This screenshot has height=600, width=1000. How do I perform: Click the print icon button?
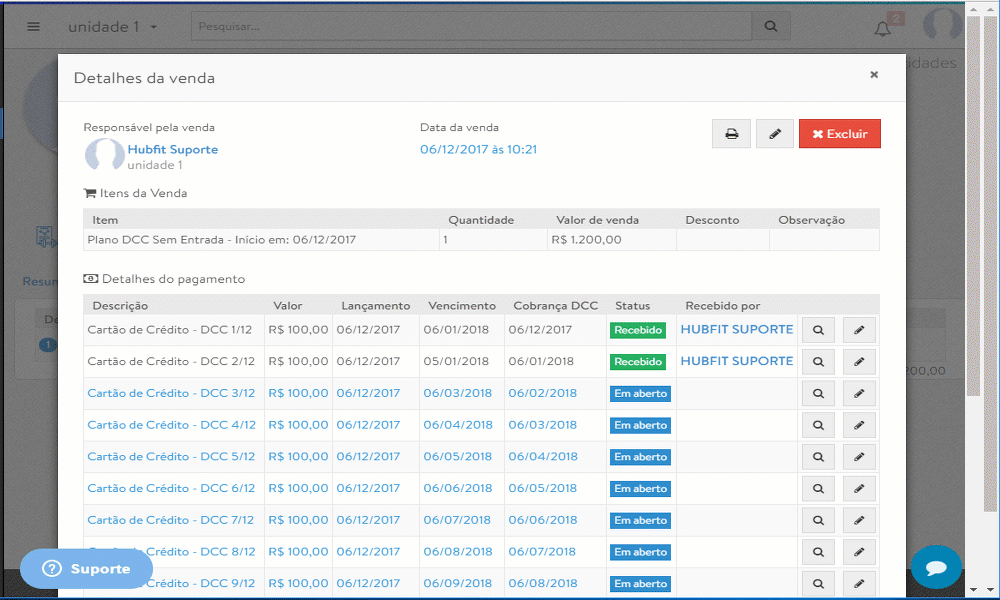731,134
